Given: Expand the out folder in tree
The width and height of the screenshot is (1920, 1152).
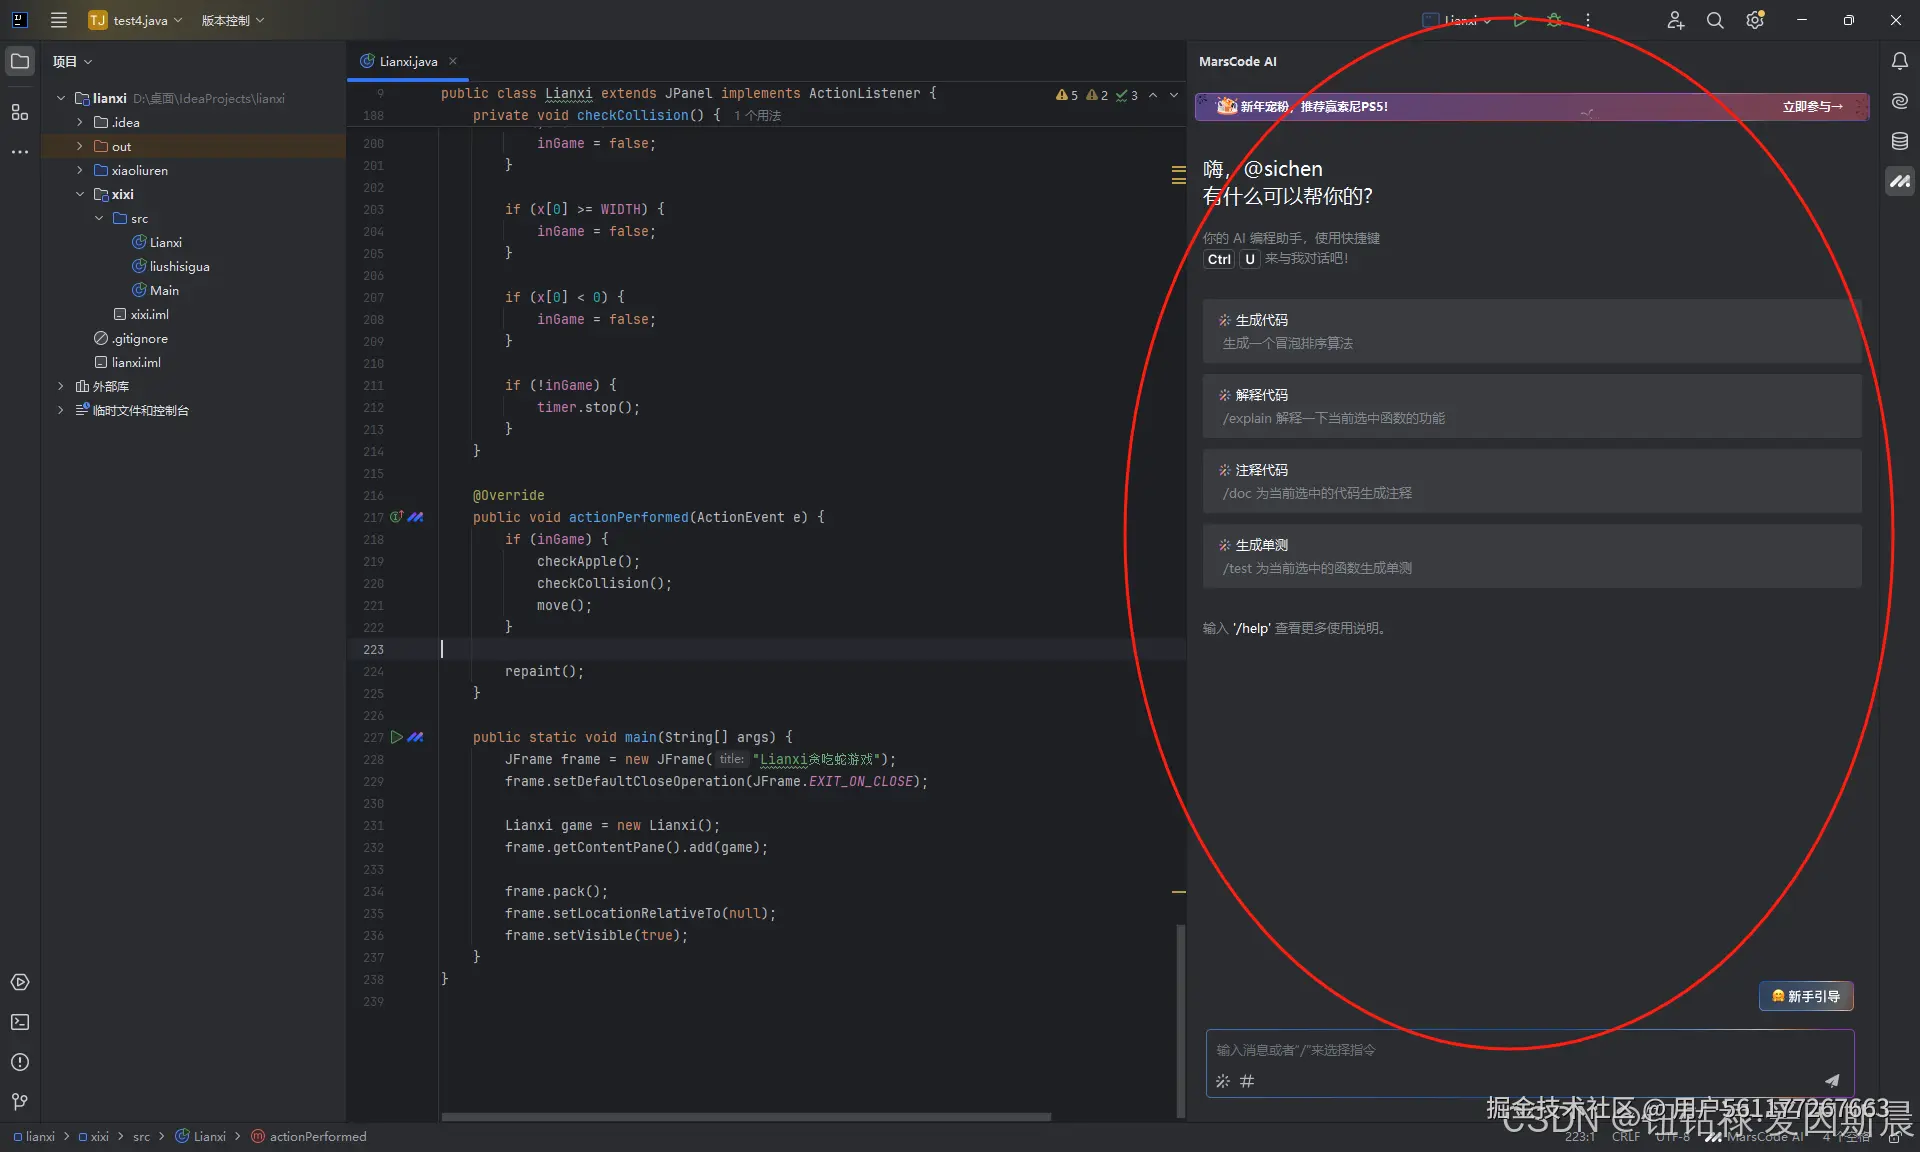Looking at the screenshot, I should 80,146.
